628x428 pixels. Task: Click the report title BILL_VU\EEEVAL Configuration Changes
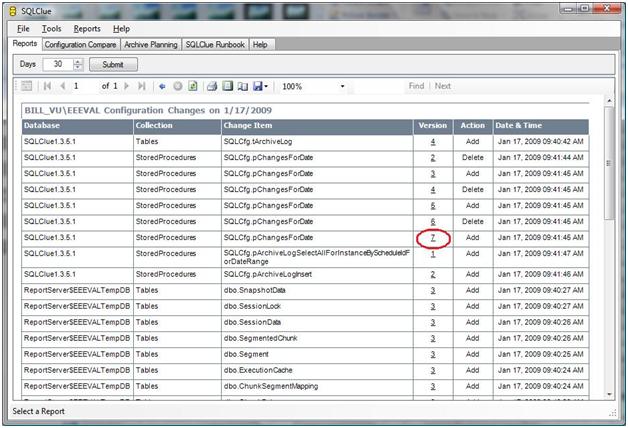tap(148, 111)
